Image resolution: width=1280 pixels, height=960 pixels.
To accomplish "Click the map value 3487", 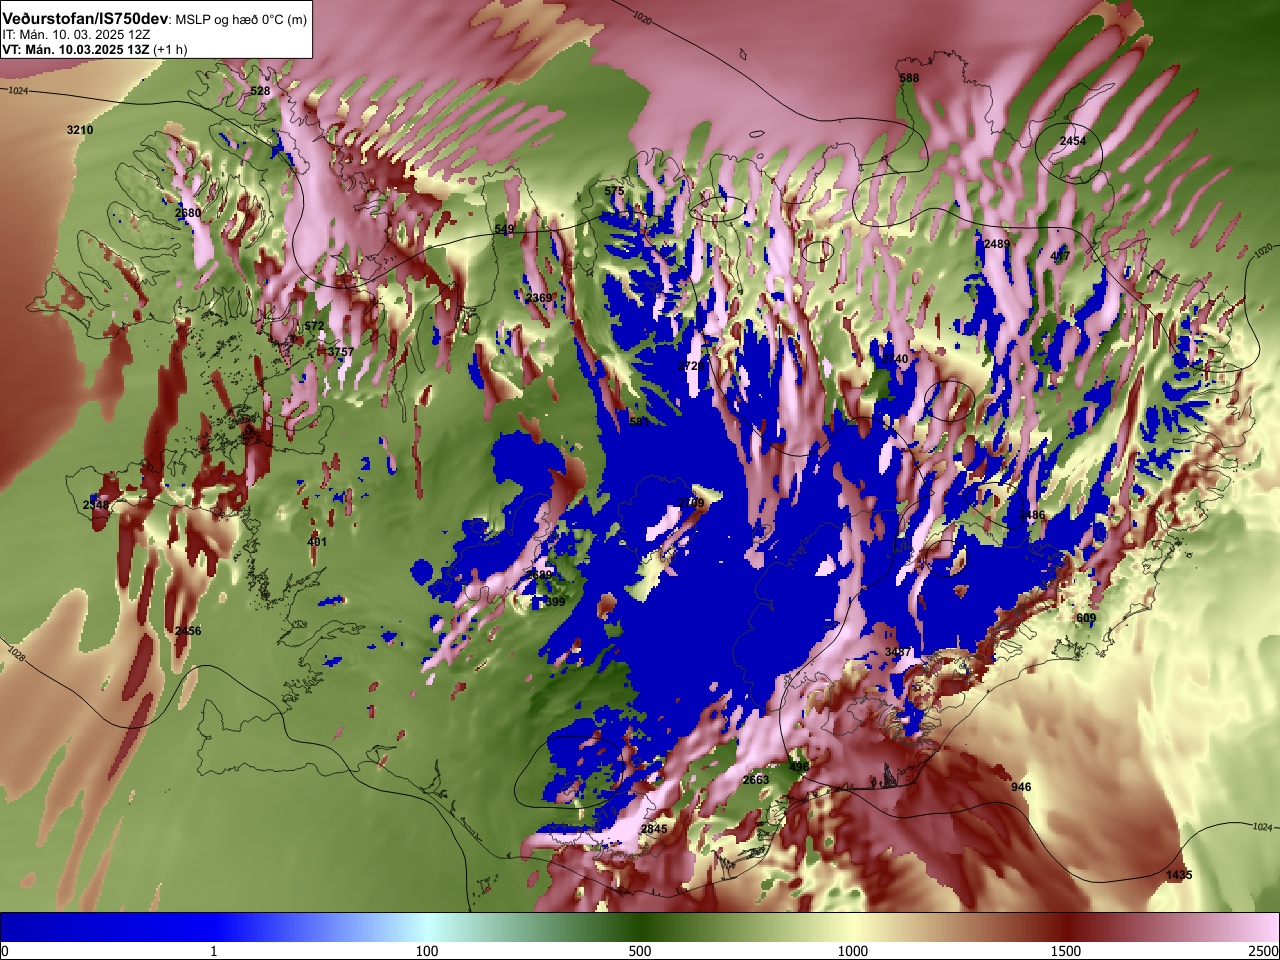I will (899, 652).
